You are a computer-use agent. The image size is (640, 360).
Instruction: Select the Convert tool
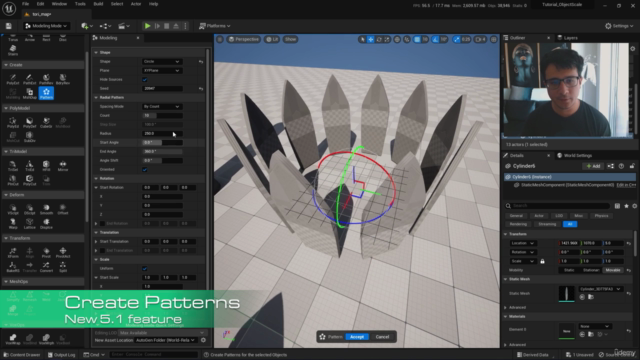point(46,267)
